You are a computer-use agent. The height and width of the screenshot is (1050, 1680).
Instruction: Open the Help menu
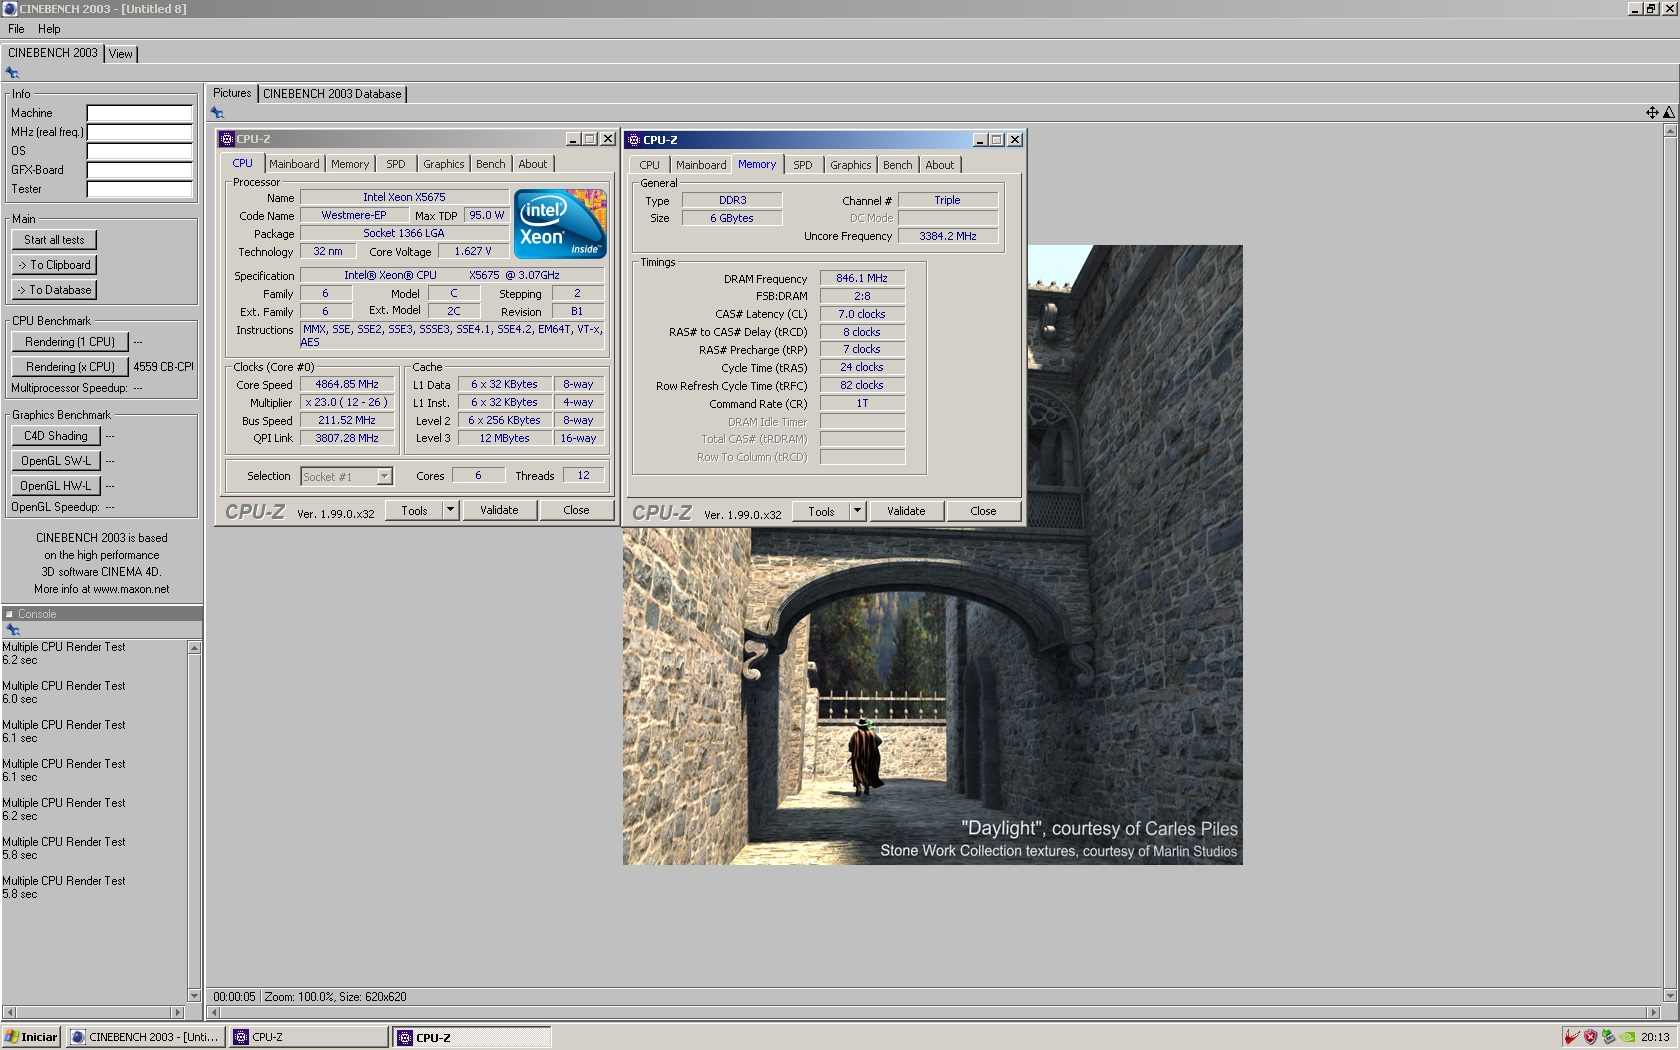click(x=49, y=29)
